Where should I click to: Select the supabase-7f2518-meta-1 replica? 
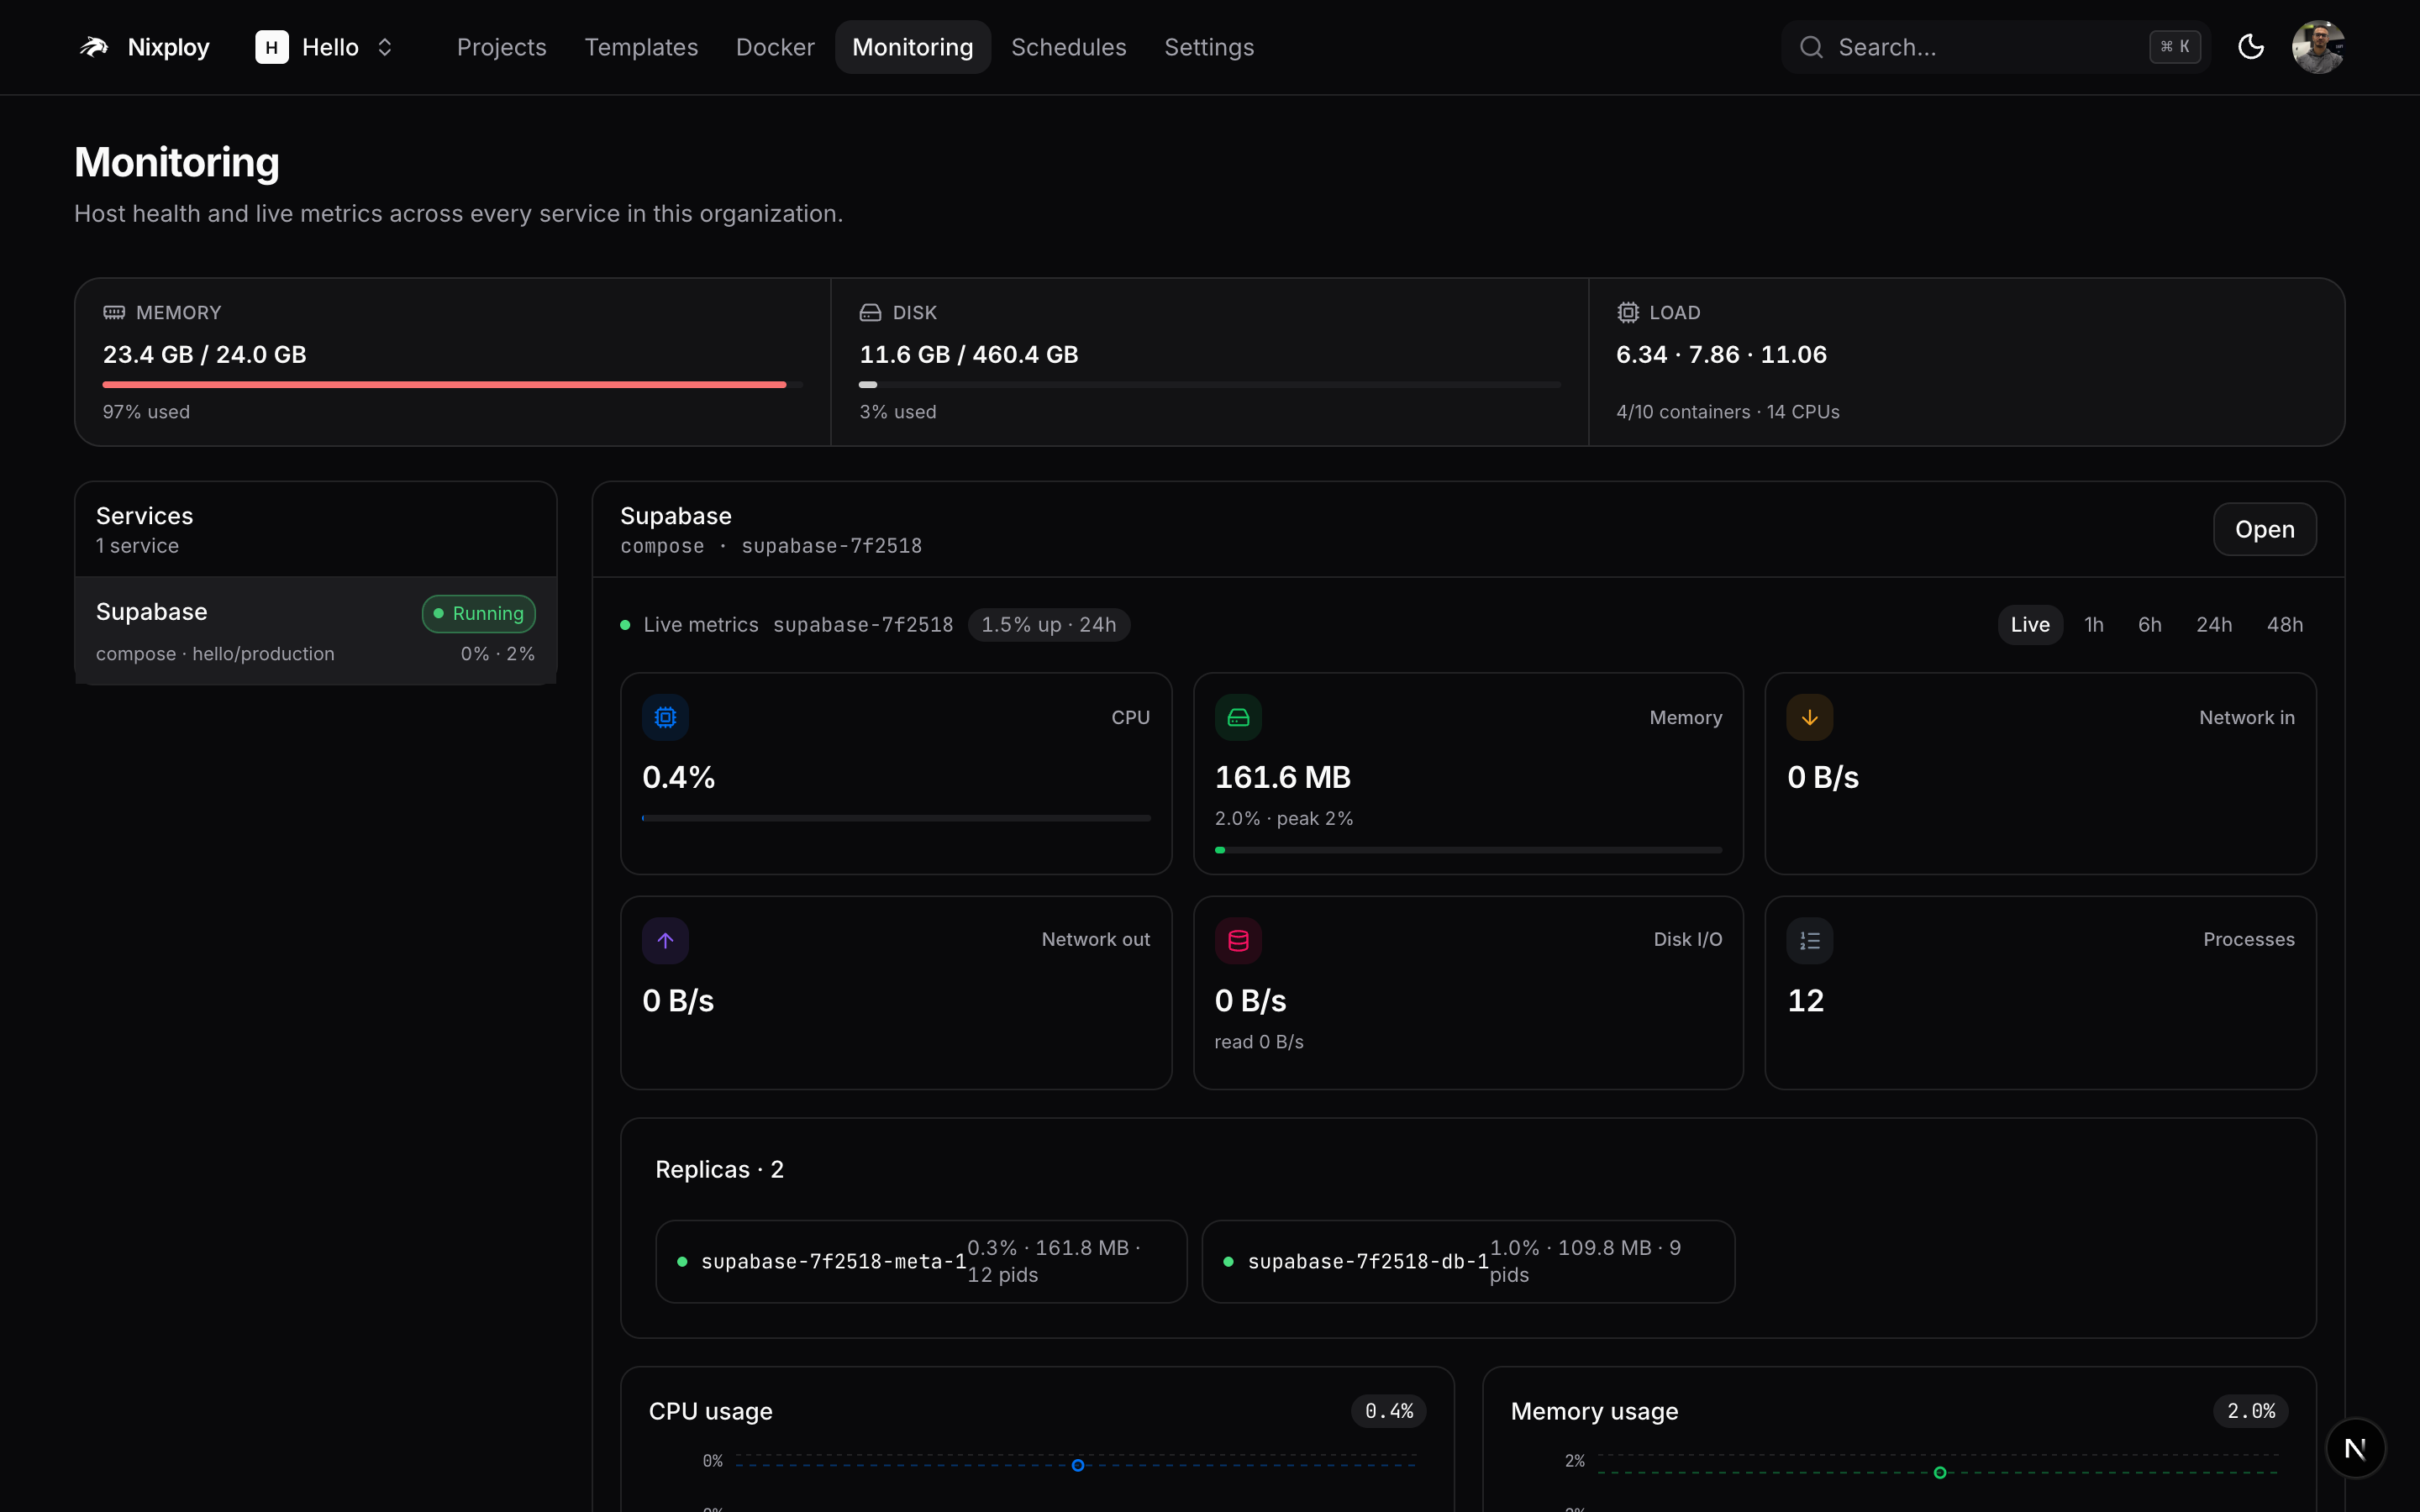tap(921, 1261)
